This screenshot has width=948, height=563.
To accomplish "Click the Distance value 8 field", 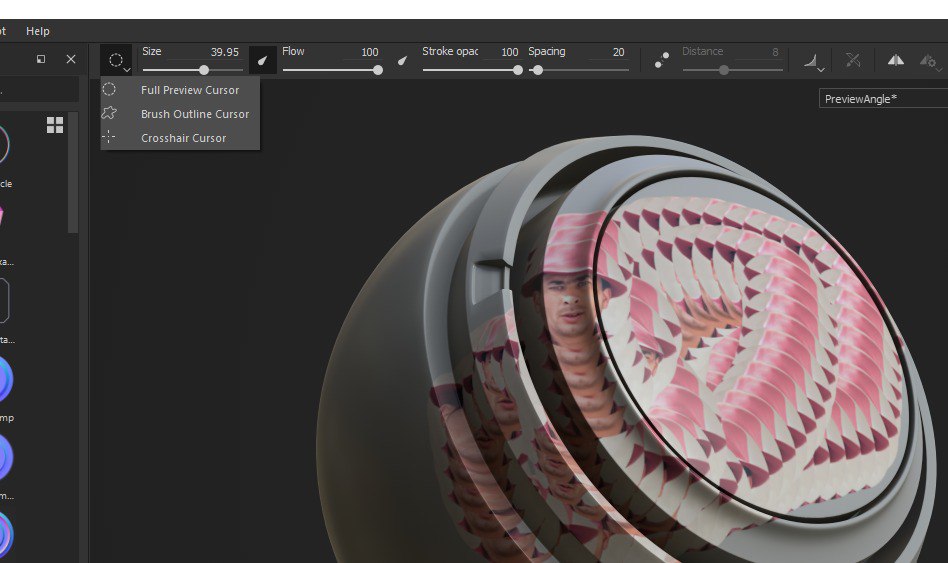I will 775,53.
